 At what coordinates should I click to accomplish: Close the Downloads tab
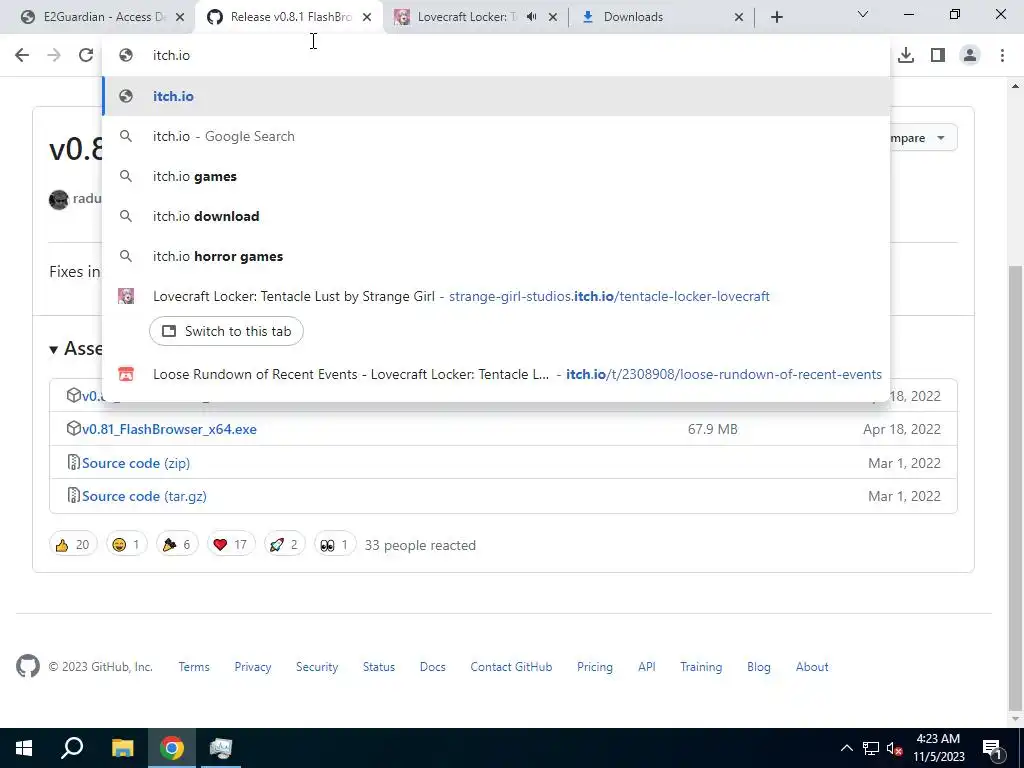pos(739,17)
